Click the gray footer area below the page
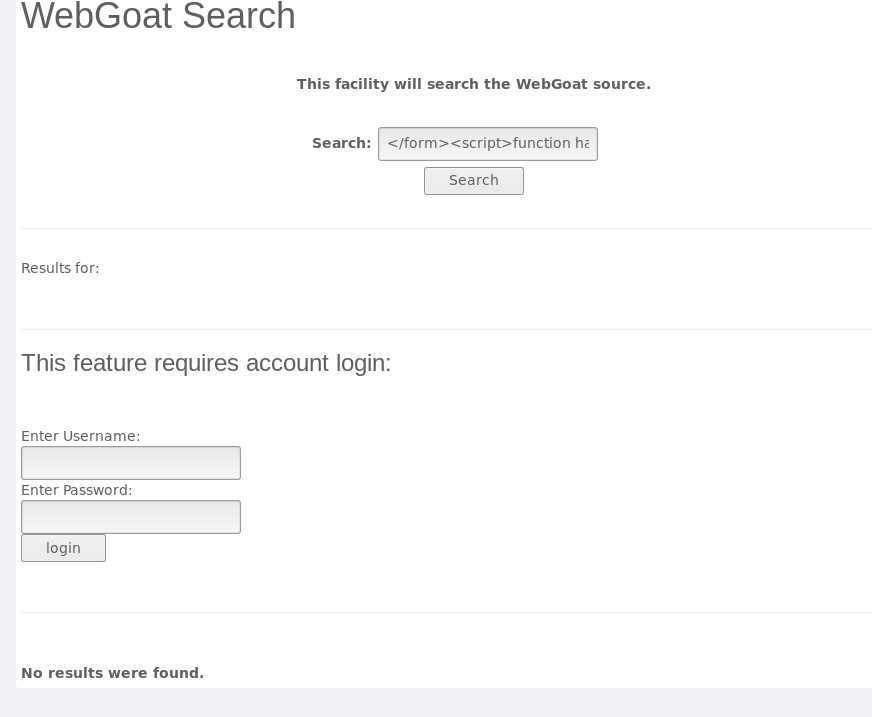 [x=436, y=703]
